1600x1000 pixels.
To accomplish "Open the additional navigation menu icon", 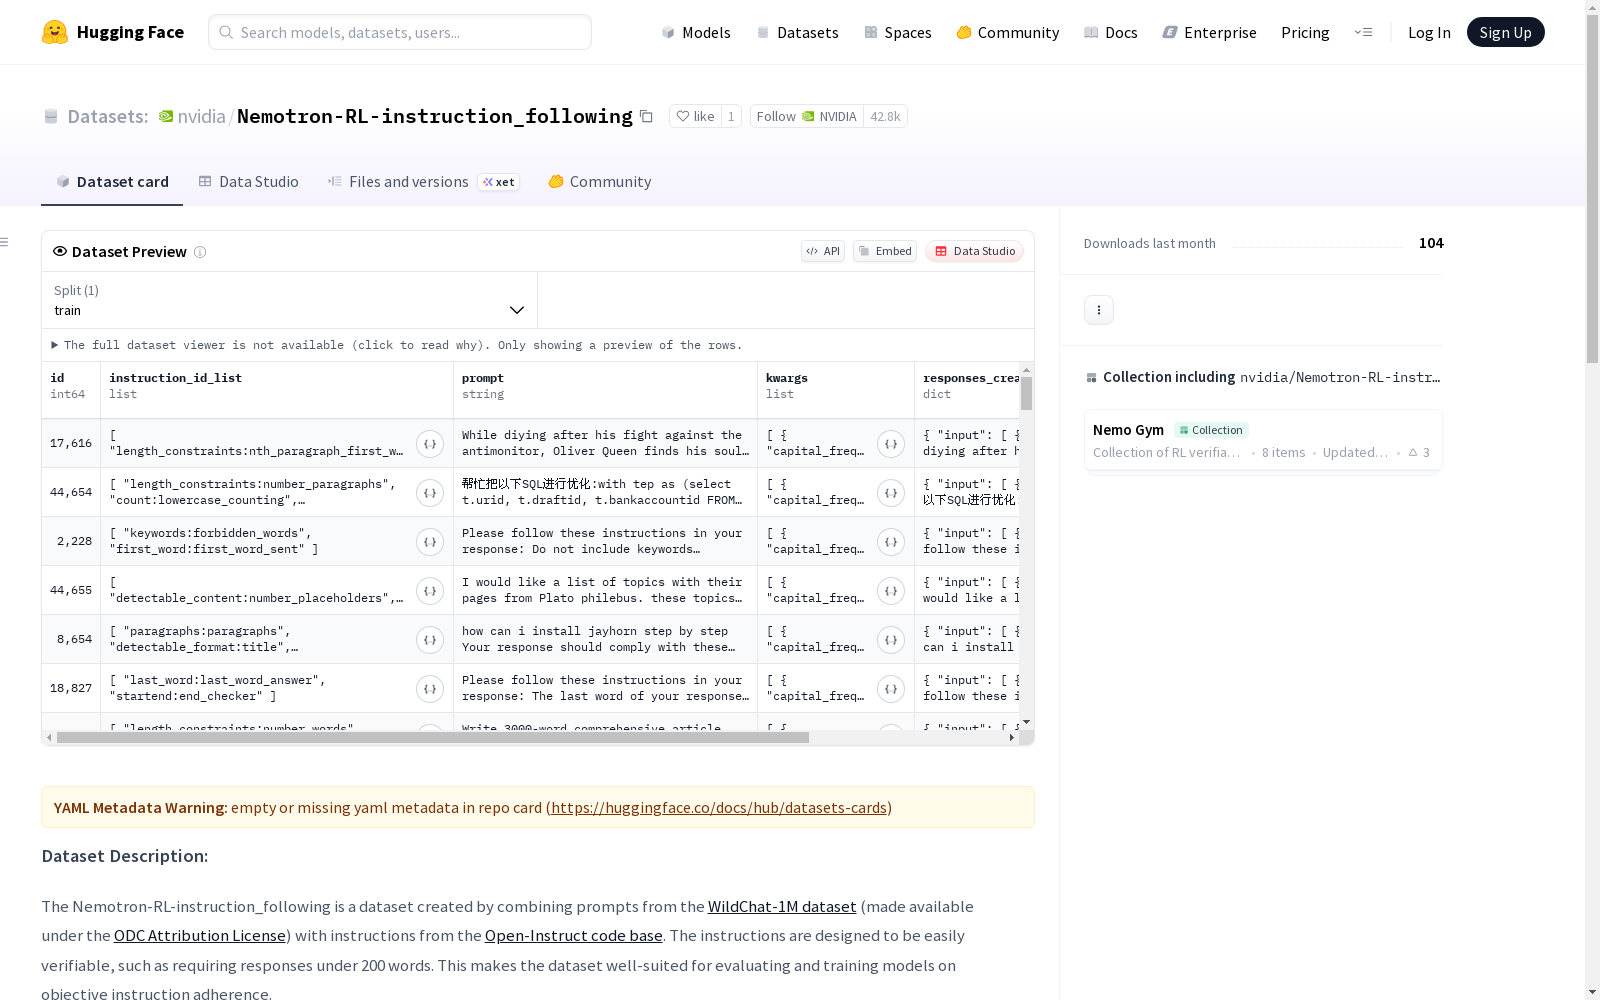I will coord(1363,32).
